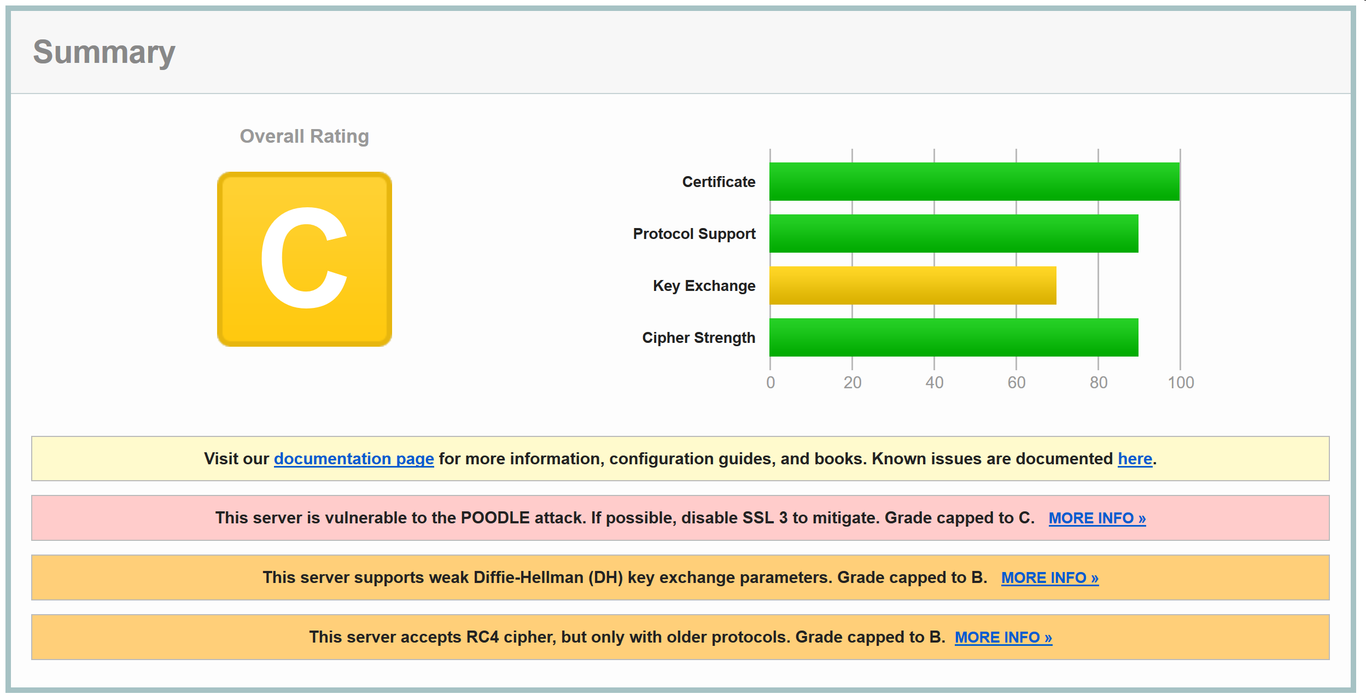Click the Certificate chart label
Image resolution: width=1366 pixels, height=700 pixels.
click(x=719, y=182)
